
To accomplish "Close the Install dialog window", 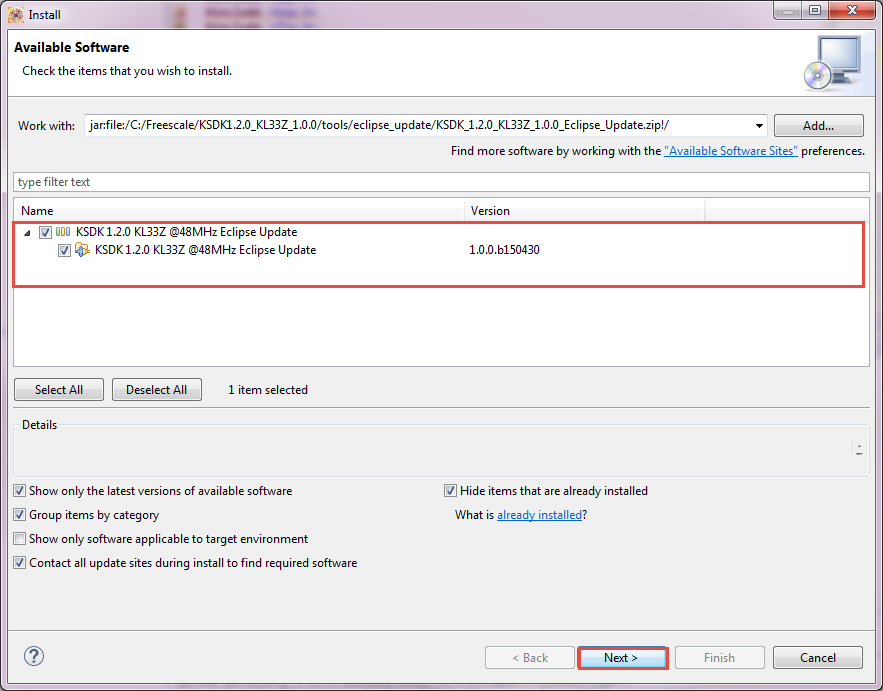I will [852, 10].
